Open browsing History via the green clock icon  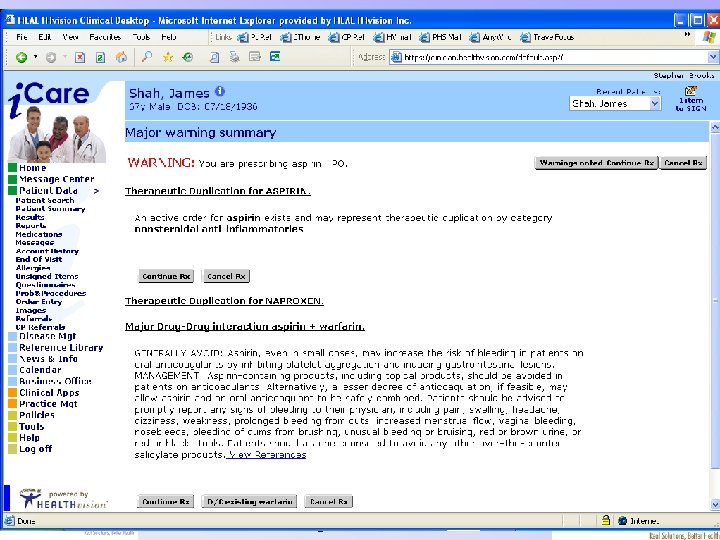pyautogui.click(x=188, y=57)
